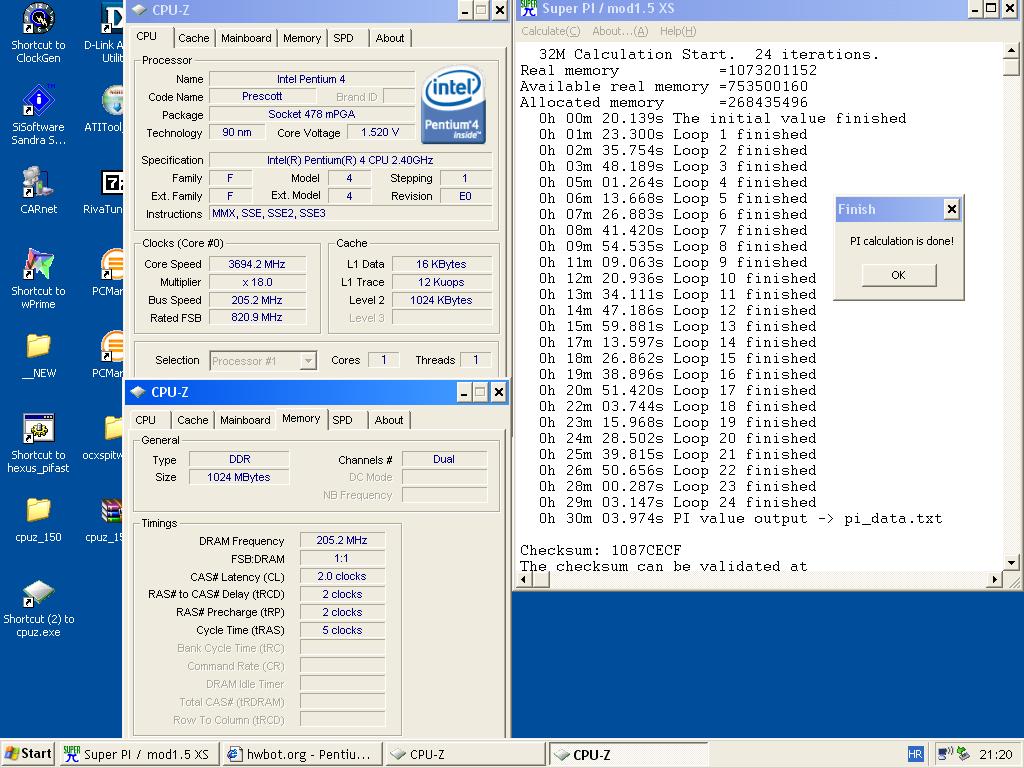Switch to CPU tab in bottom CPU-Z window
The height and width of the screenshot is (768, 1024).
tap(146, 420)
